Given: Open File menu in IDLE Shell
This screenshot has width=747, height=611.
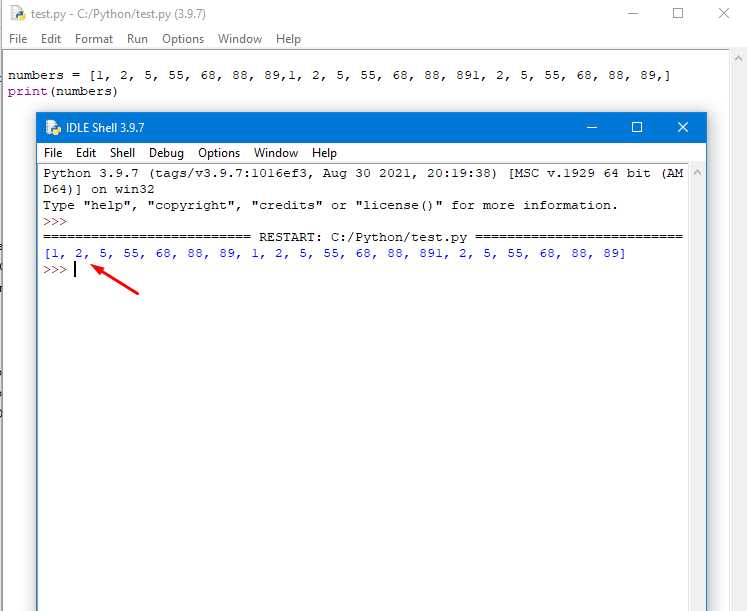Looking at the screenshot, I should click(x=53, y=153).
